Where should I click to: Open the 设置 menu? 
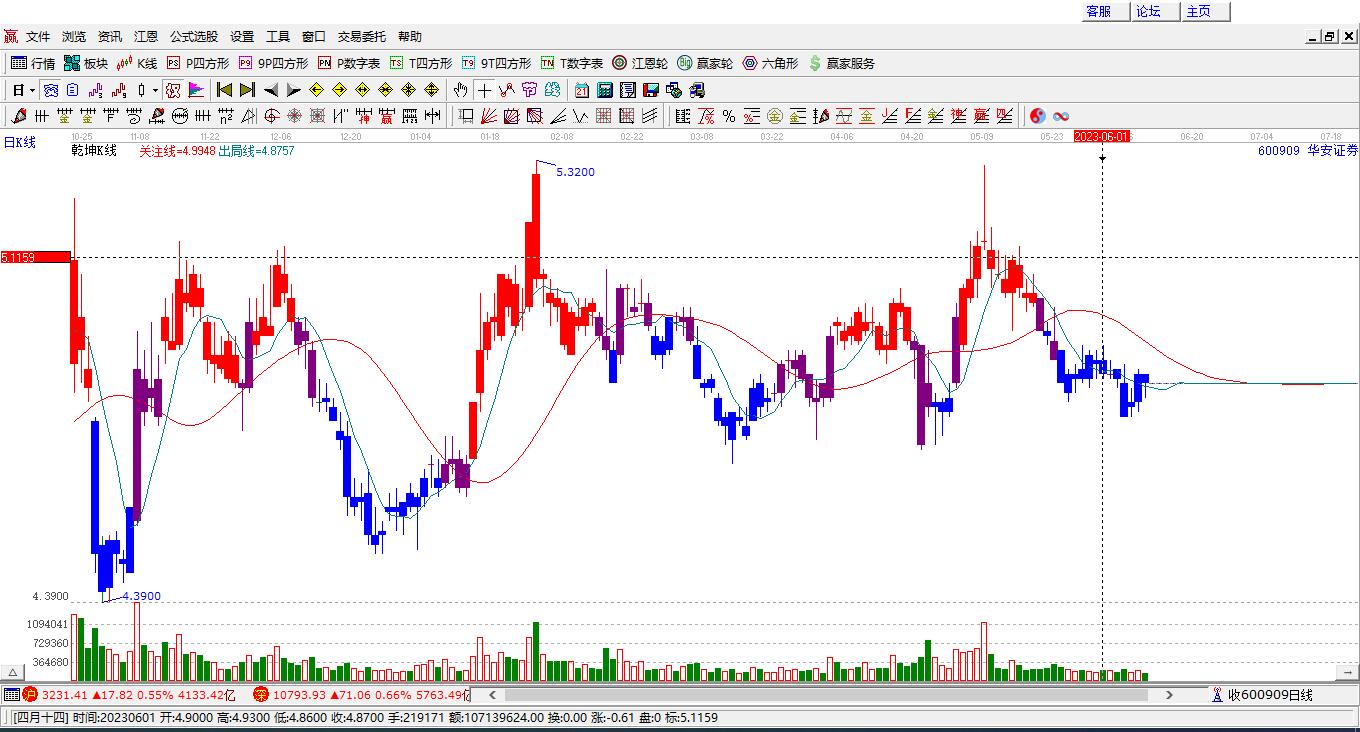coord(242,37)
